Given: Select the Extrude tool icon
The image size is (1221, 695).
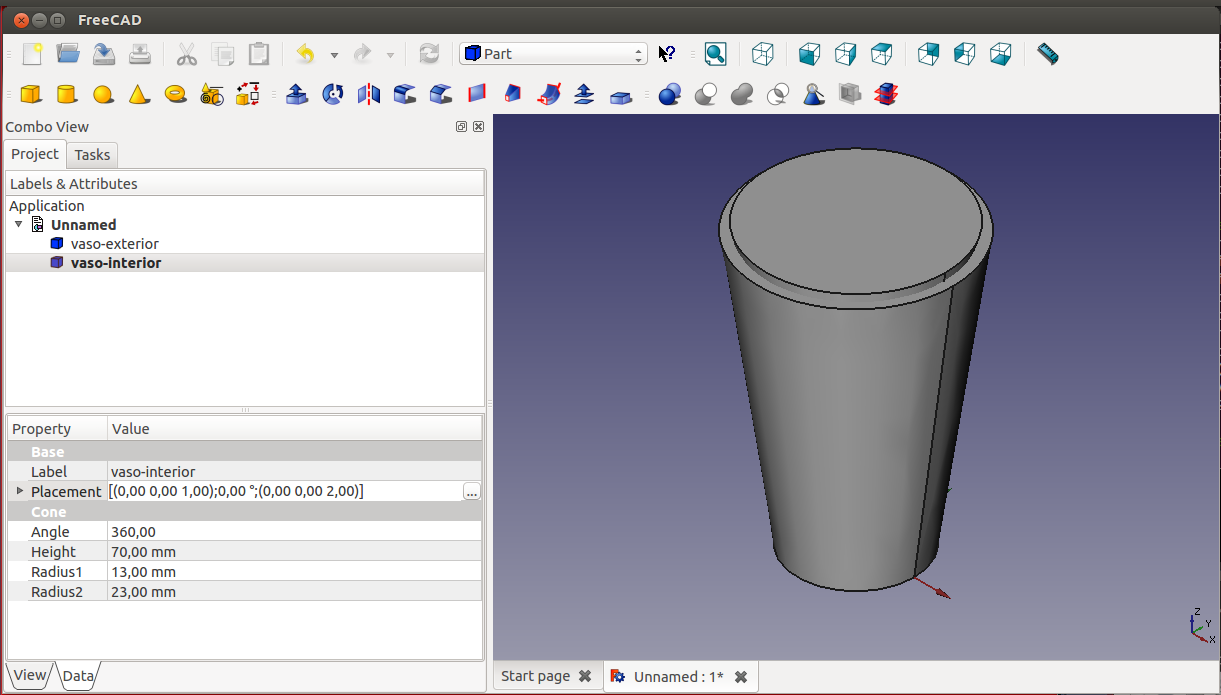Looking at the screenshot, I should coord(296,94).
